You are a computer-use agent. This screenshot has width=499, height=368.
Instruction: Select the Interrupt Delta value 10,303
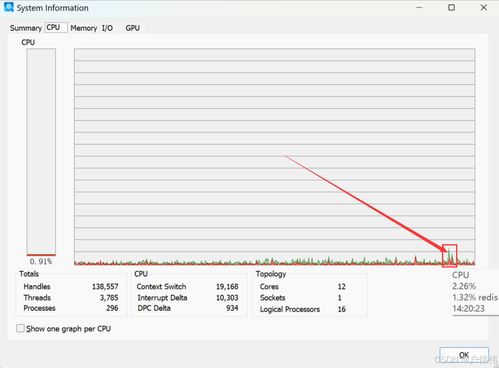coord(227,298)
